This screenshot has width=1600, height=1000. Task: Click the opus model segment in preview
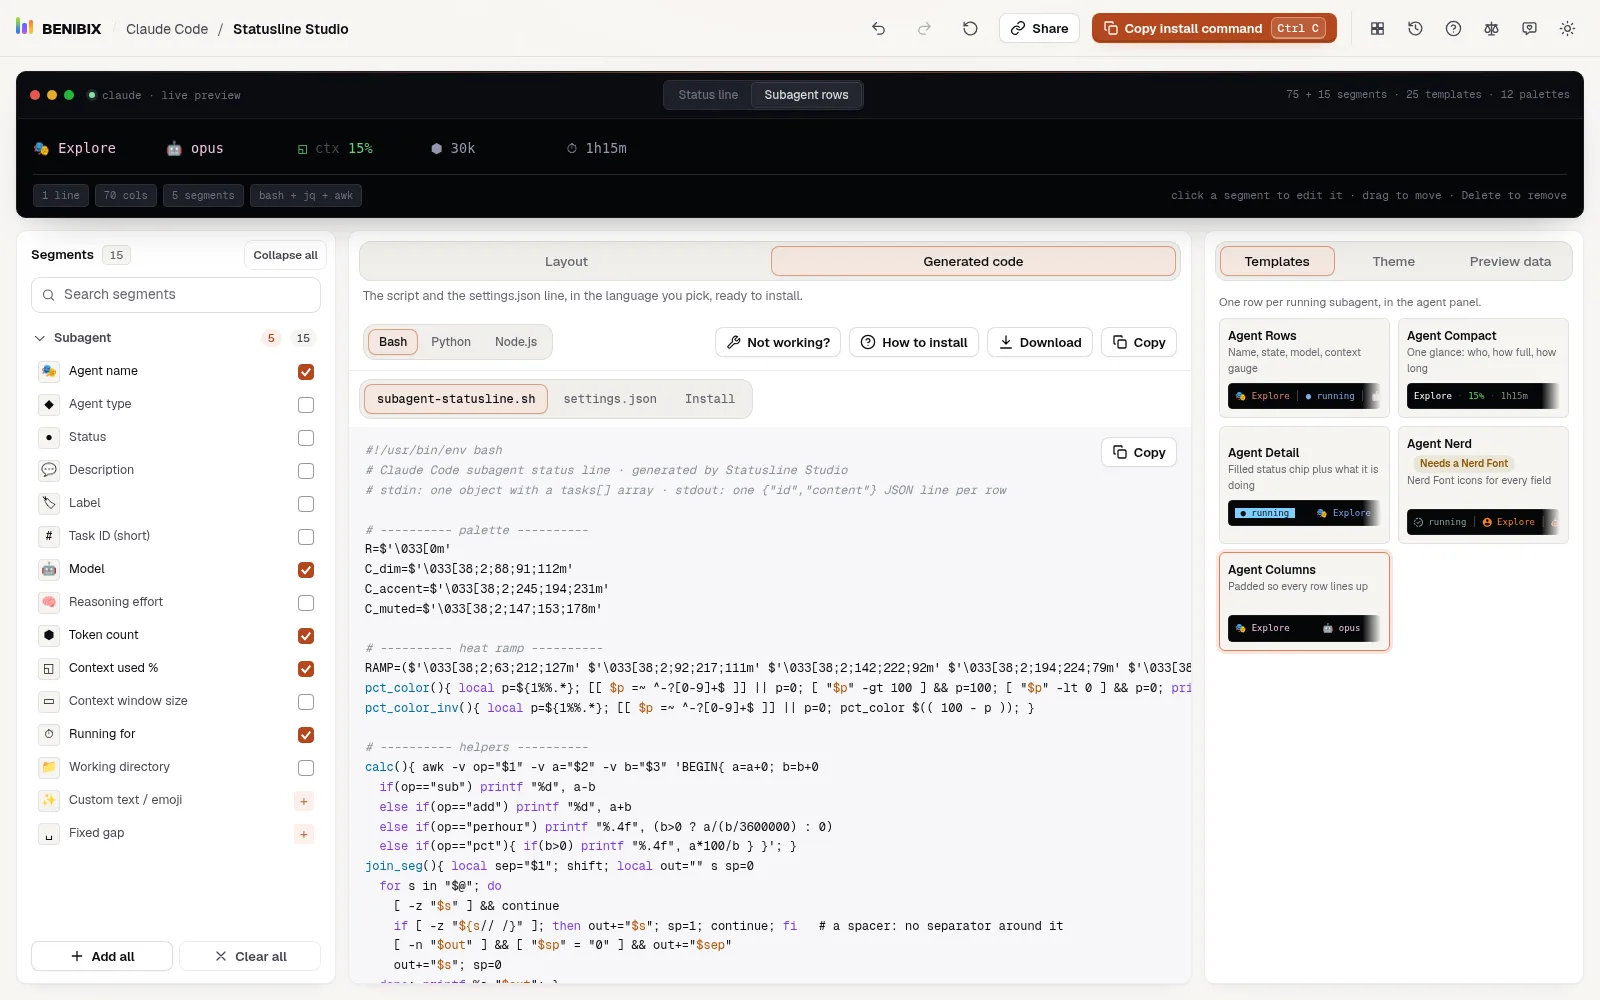(195, 148)
